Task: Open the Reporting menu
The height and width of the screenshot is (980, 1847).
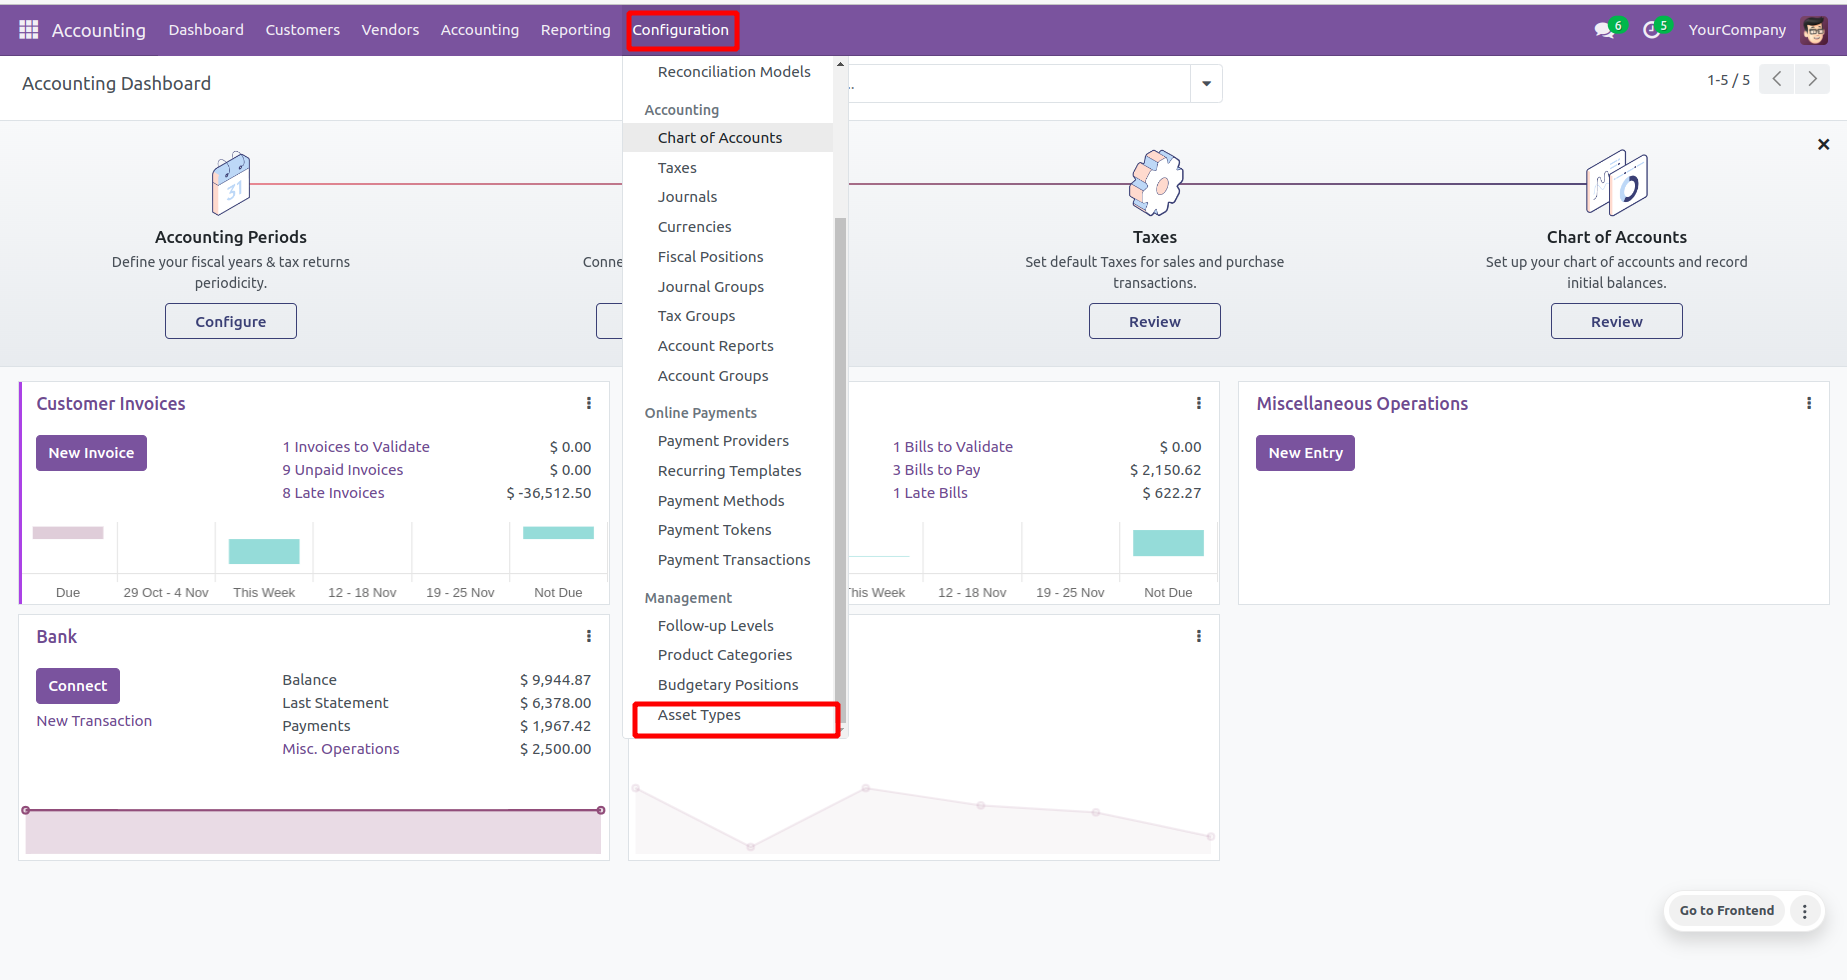Action: pos(575,30)
